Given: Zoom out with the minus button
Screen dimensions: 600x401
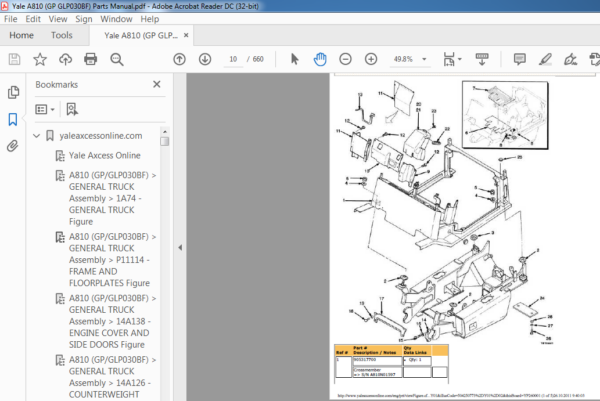Looking at the screenshot, I should tap(345, 59).
